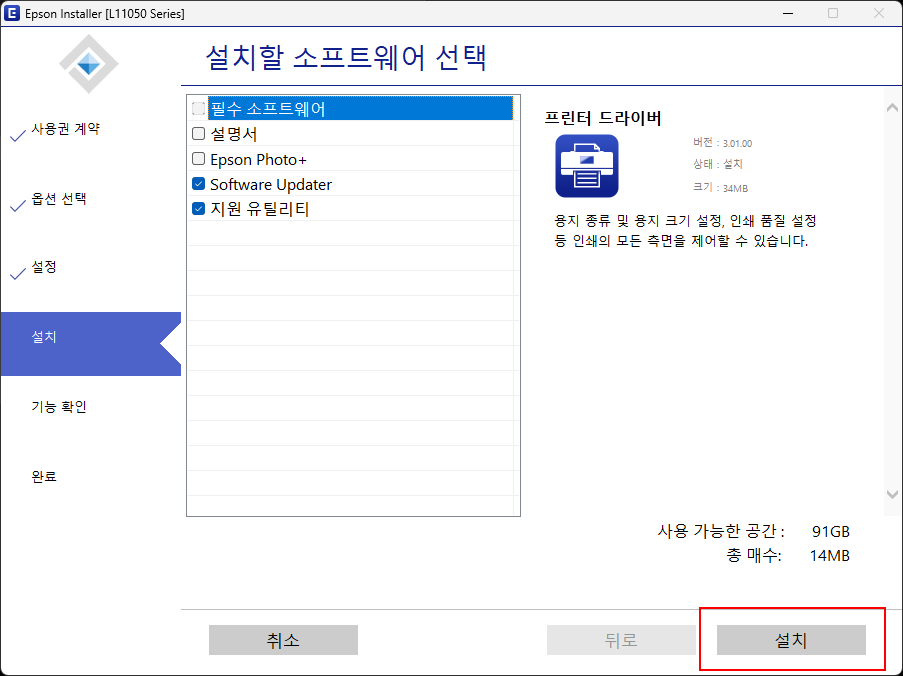The width and height of the screenshot is (903, 676).
Task: Minimize the Epson Installer window
Action: [x=788, y=13]
